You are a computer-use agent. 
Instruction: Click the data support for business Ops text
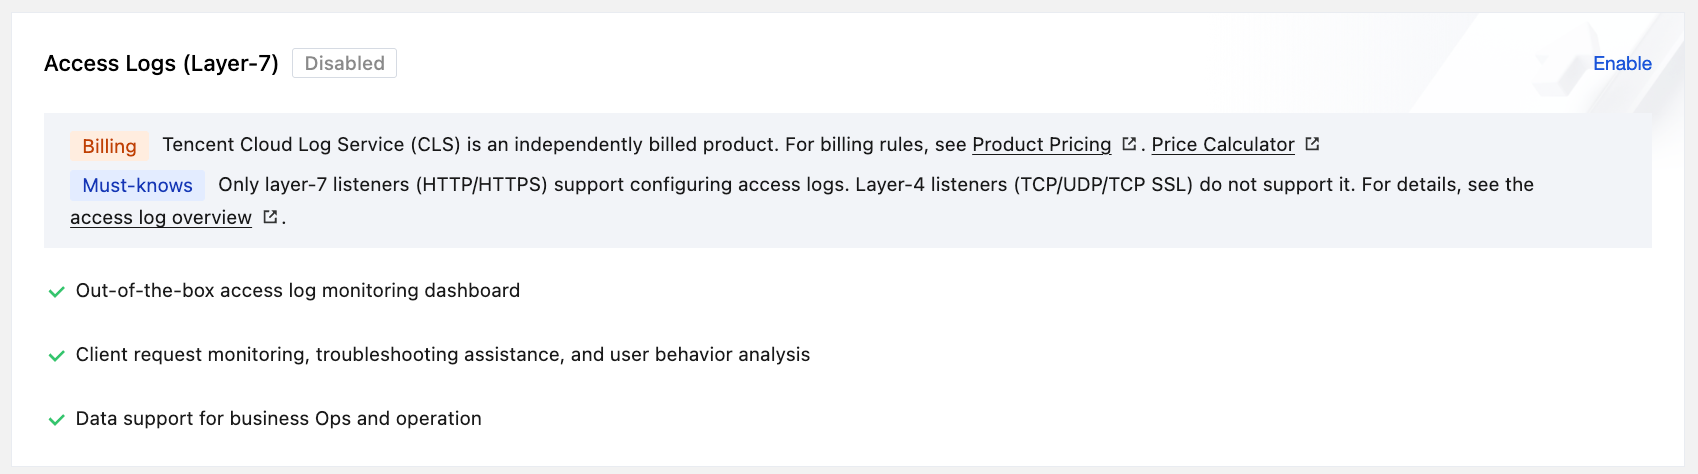pyautogui.click(x=279, y=419)
